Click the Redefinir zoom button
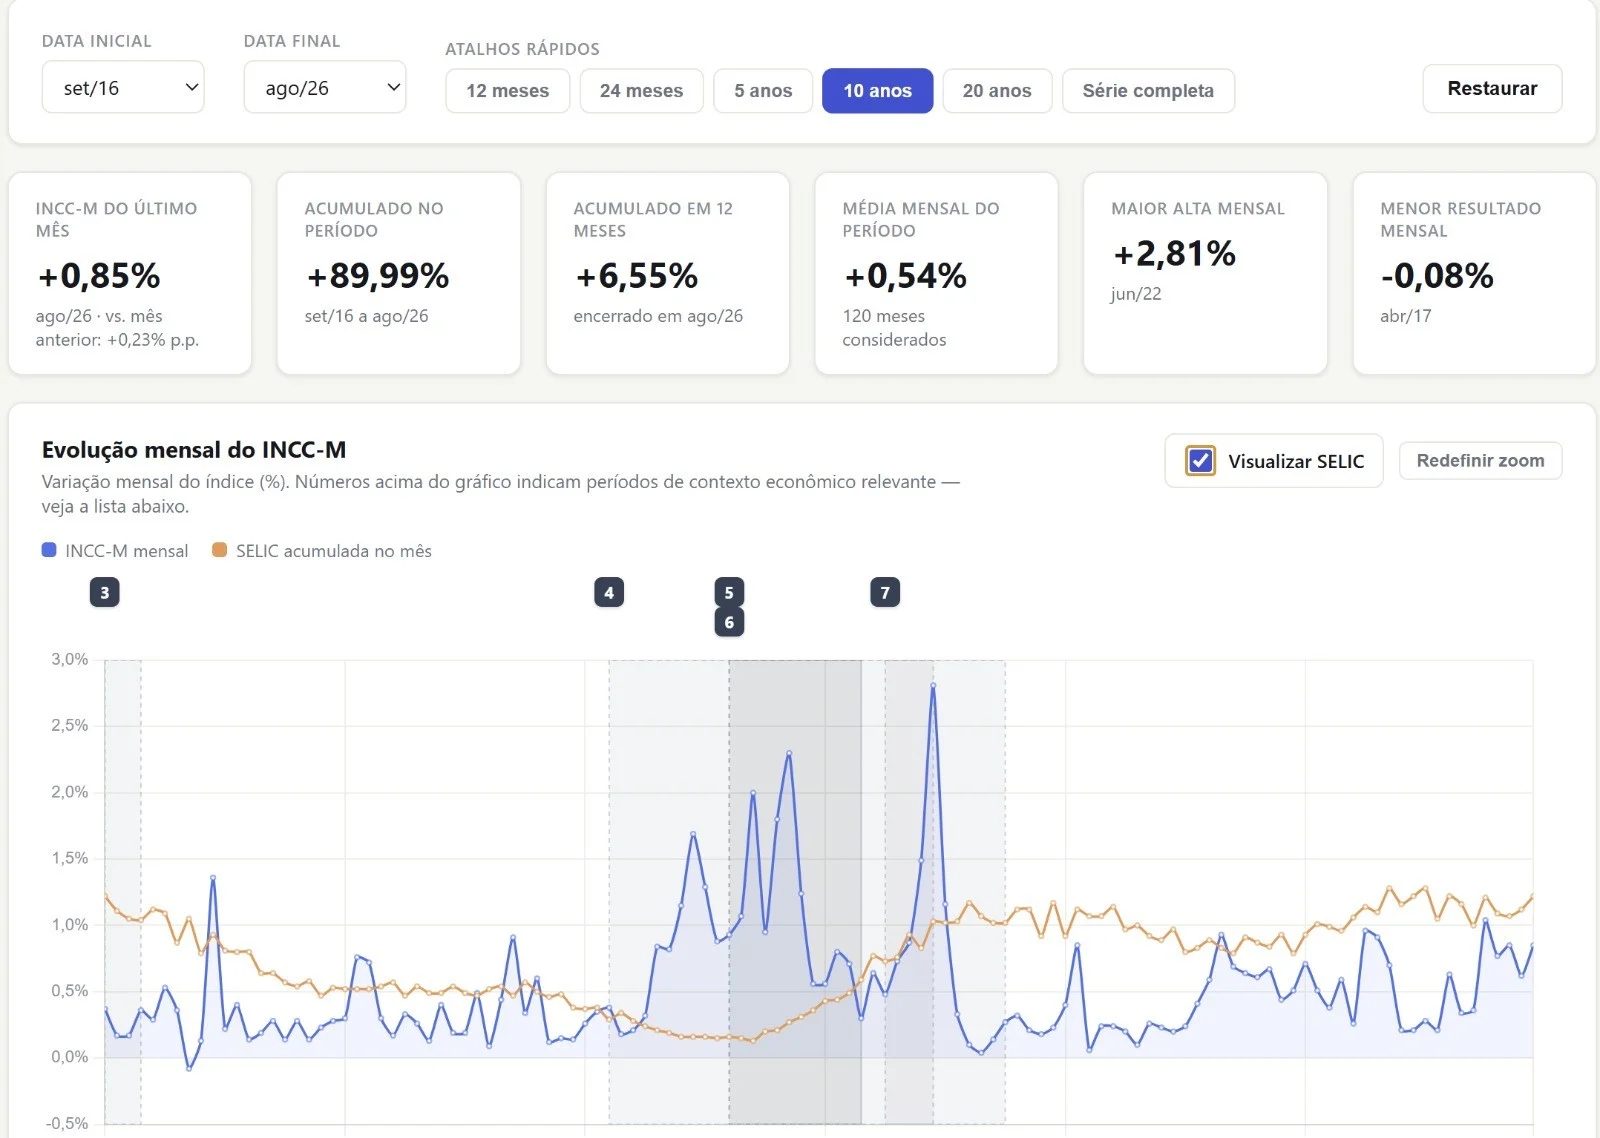The height and width of the screenshot is (1138, 1600). (x=1480, y=461)
